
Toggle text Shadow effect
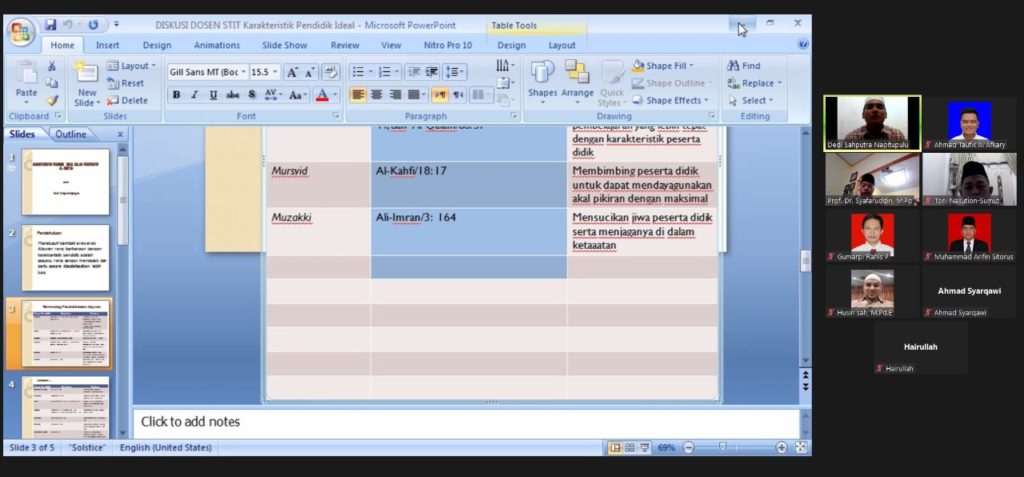click(x=251, y=95)
